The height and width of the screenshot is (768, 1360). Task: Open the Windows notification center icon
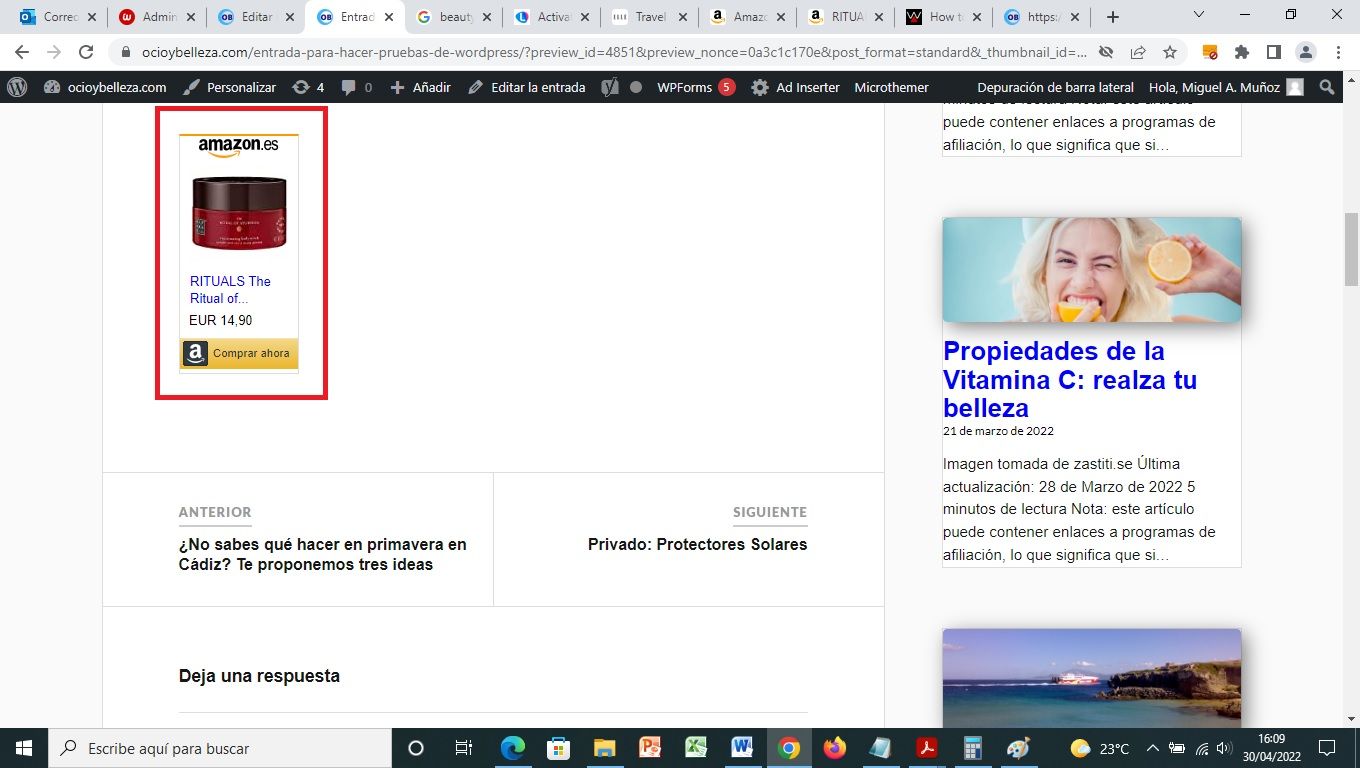tap(1327, 748)
